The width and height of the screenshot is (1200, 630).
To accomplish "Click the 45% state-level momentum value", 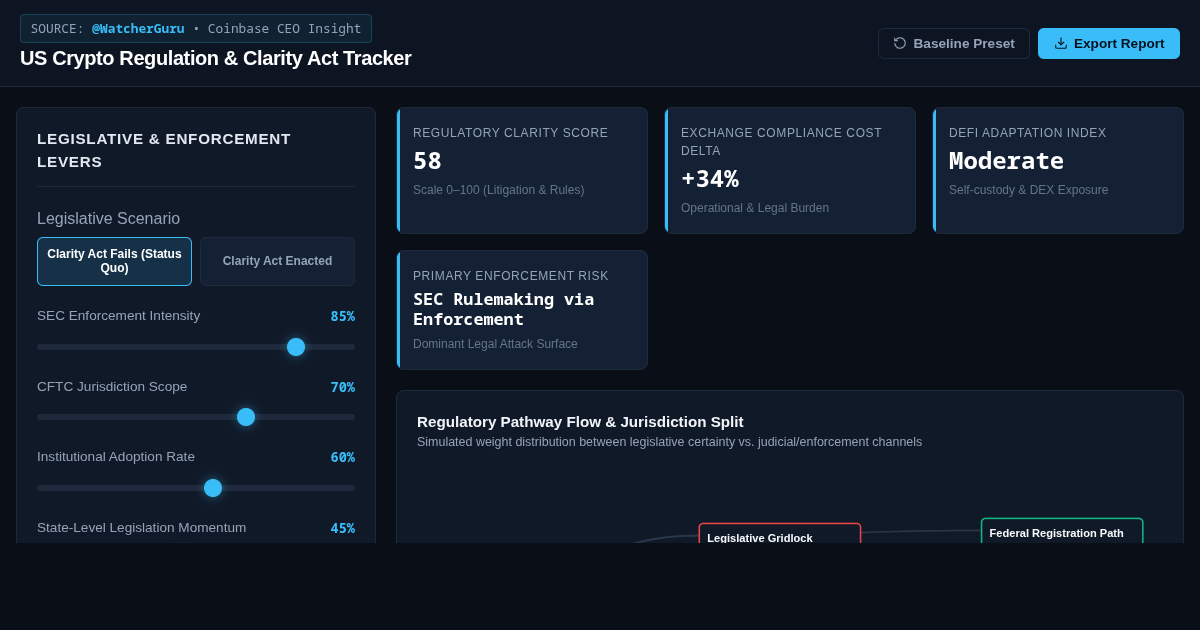I will point(342,528).
